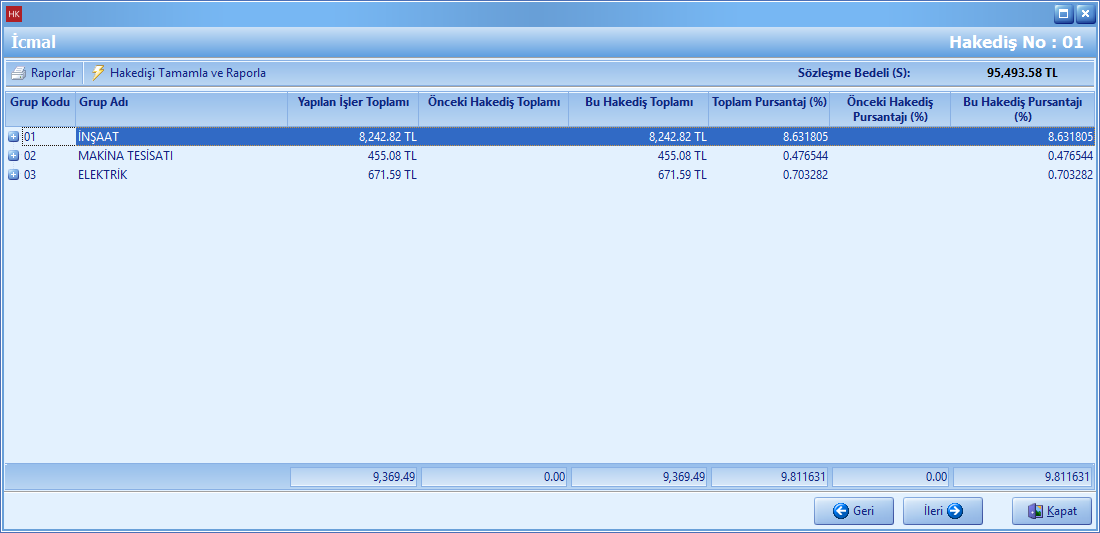1100x533 pixels.
Task: Maximize the İcmal window
Action: 1063,14
